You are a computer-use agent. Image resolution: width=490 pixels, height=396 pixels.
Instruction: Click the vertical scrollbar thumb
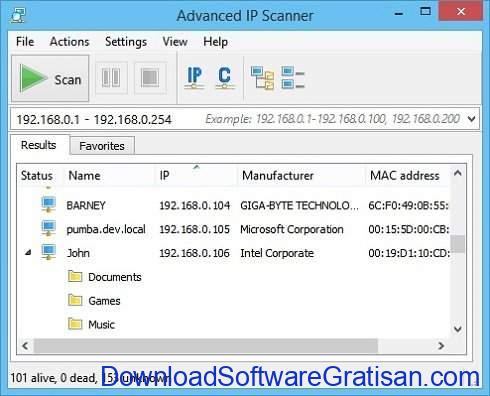[458, 244]
